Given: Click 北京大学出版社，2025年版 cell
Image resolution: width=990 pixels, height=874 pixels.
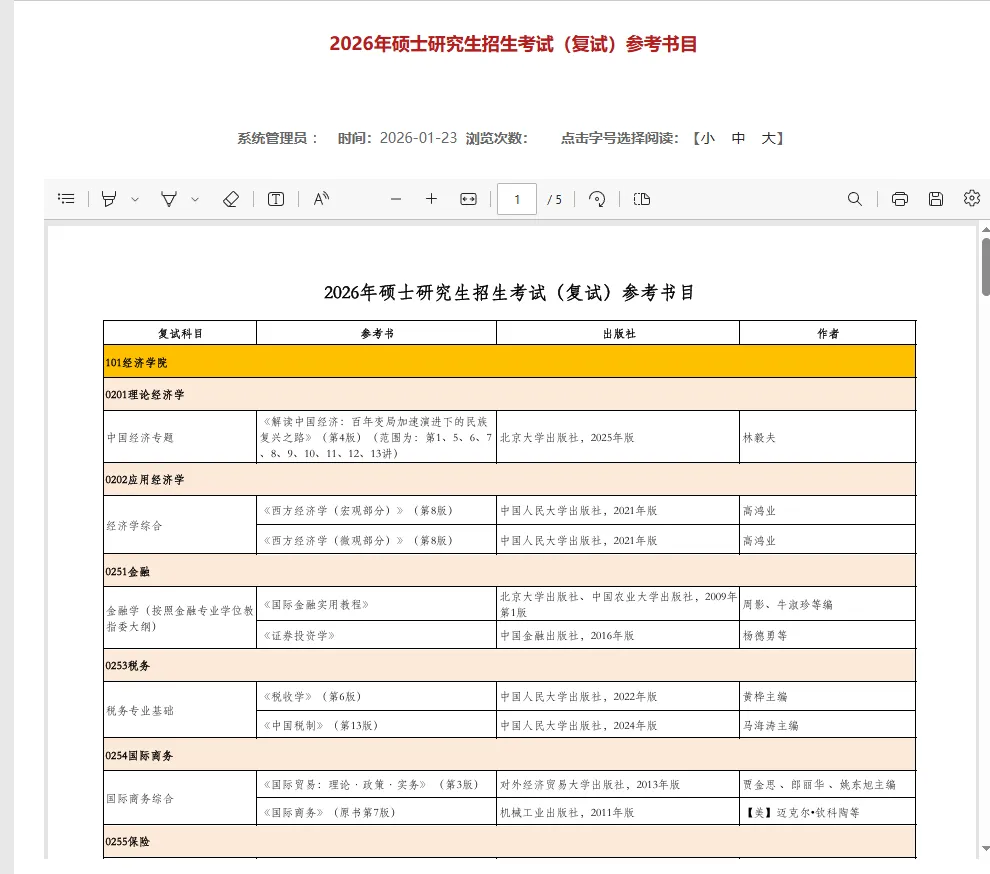Looking at the screenshot, I should point(618,437).
